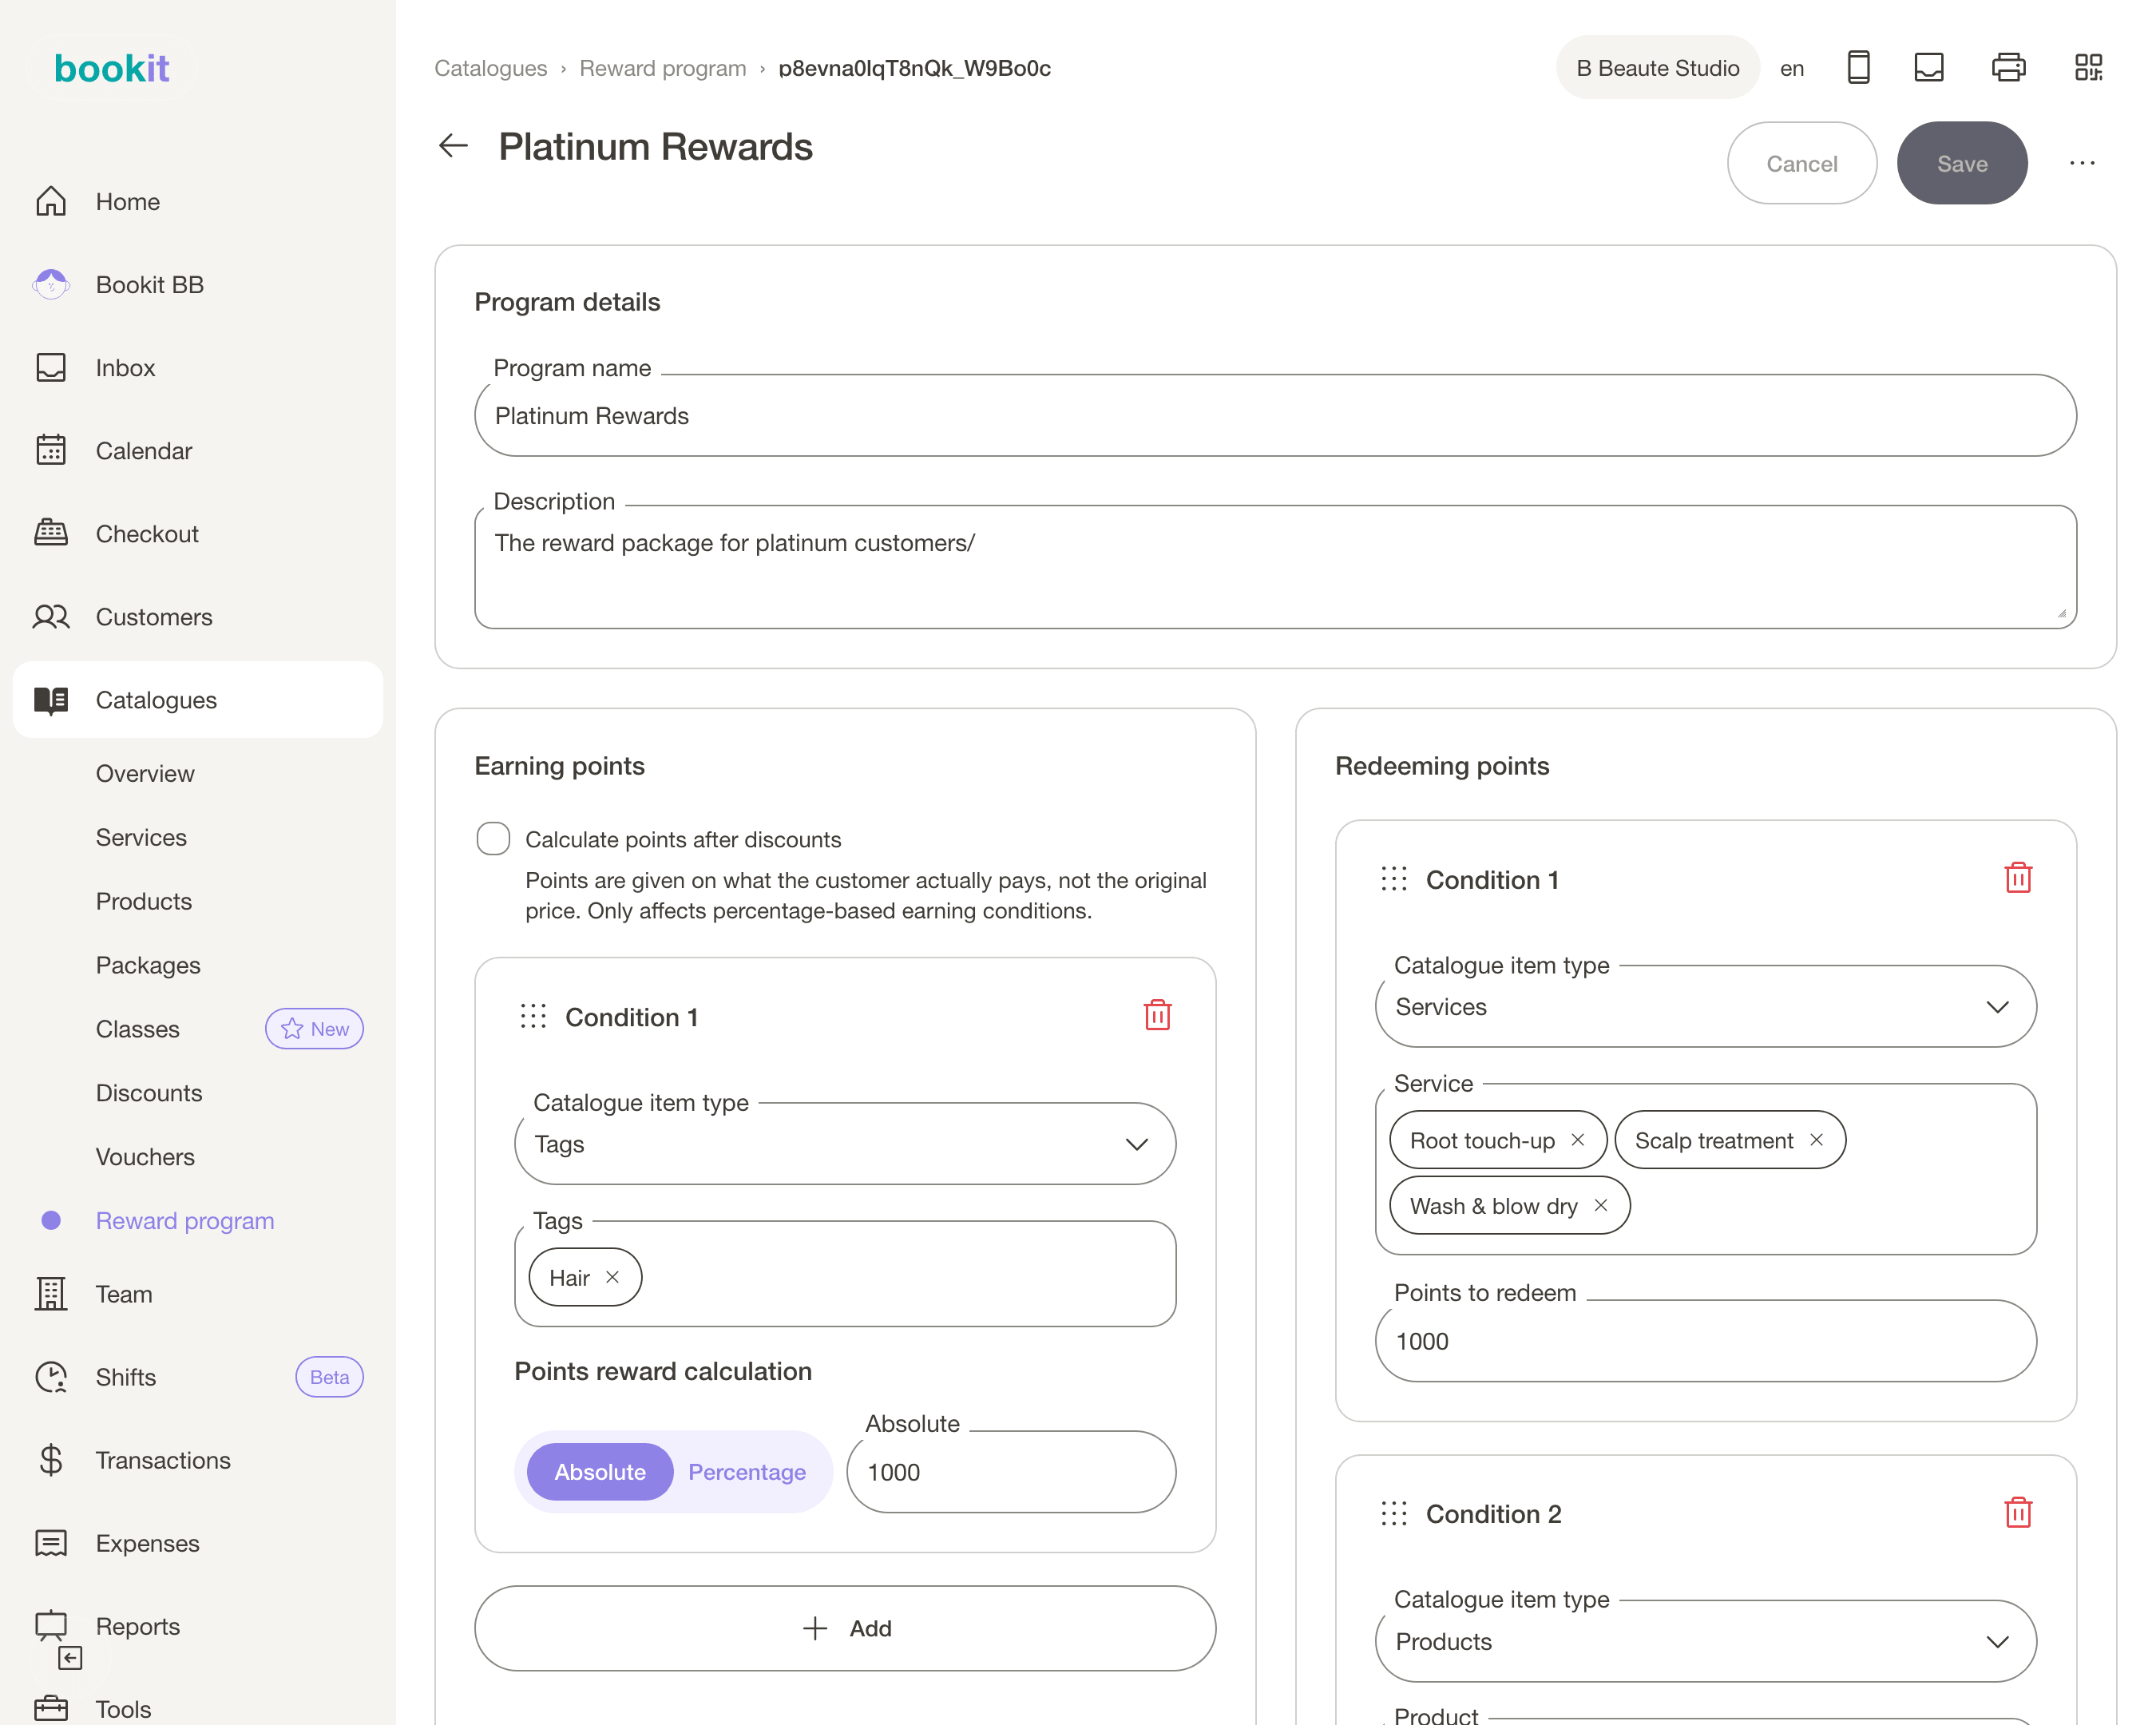Go to Discounts in Catalogues submenu
The image size is (2156, 1725).
149,1092
